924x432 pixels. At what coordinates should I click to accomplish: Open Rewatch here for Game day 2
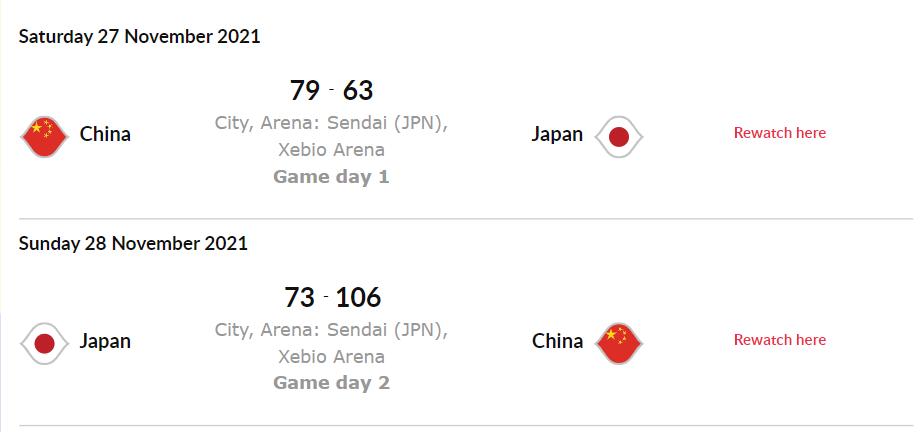pyautogui.click(x=779, y=340)
